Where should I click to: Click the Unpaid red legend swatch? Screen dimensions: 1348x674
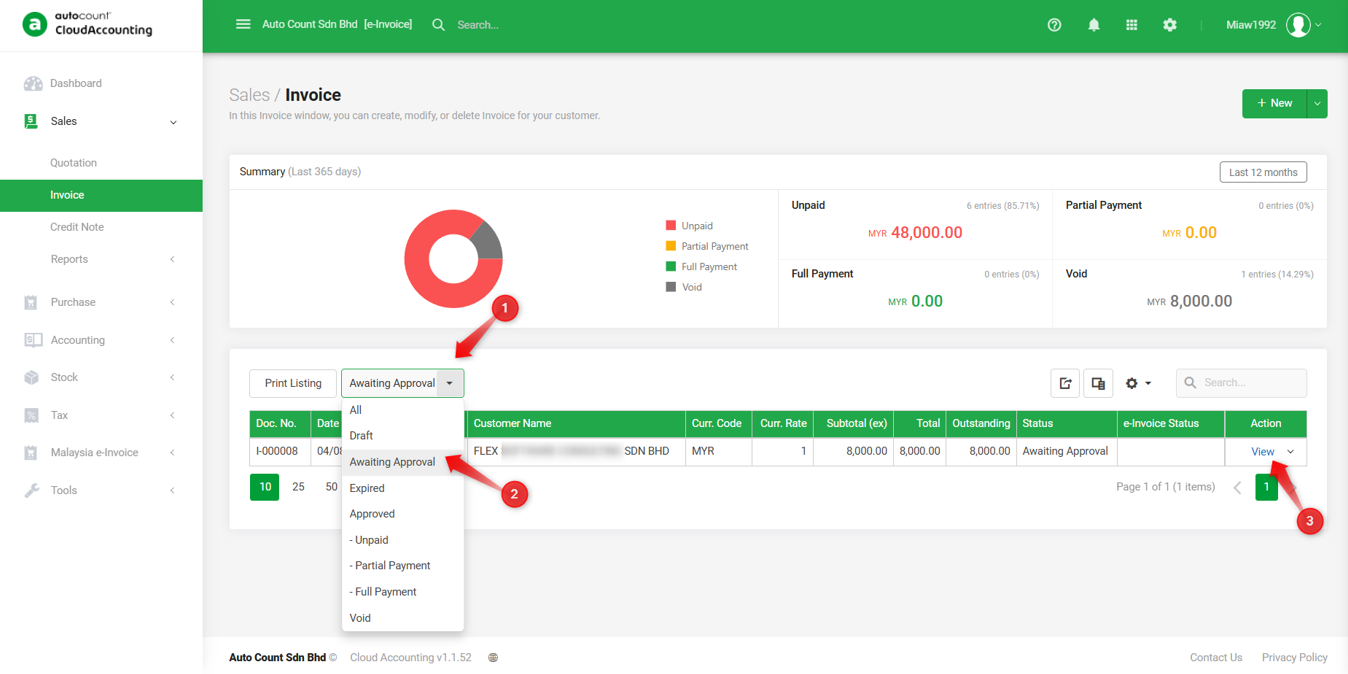[671, 226]
